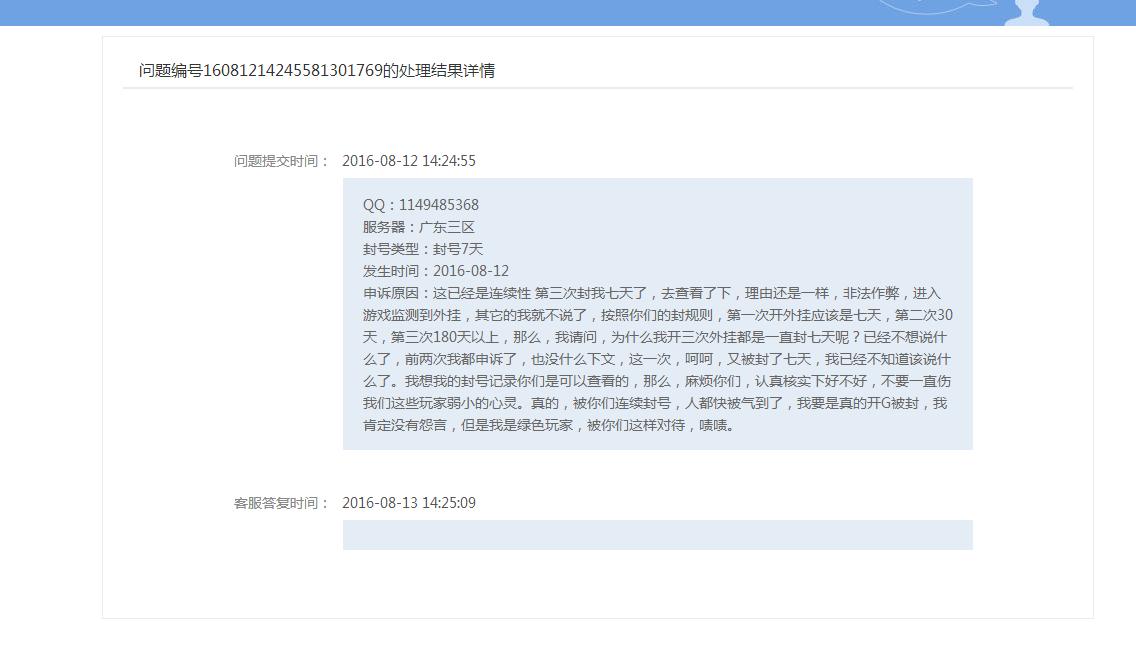Image resolution: width=1136 pixels, height=647 pixels.
Task: Click the reply timestamp 2016-08-13 14:25:09
Action: click(409, 503)
